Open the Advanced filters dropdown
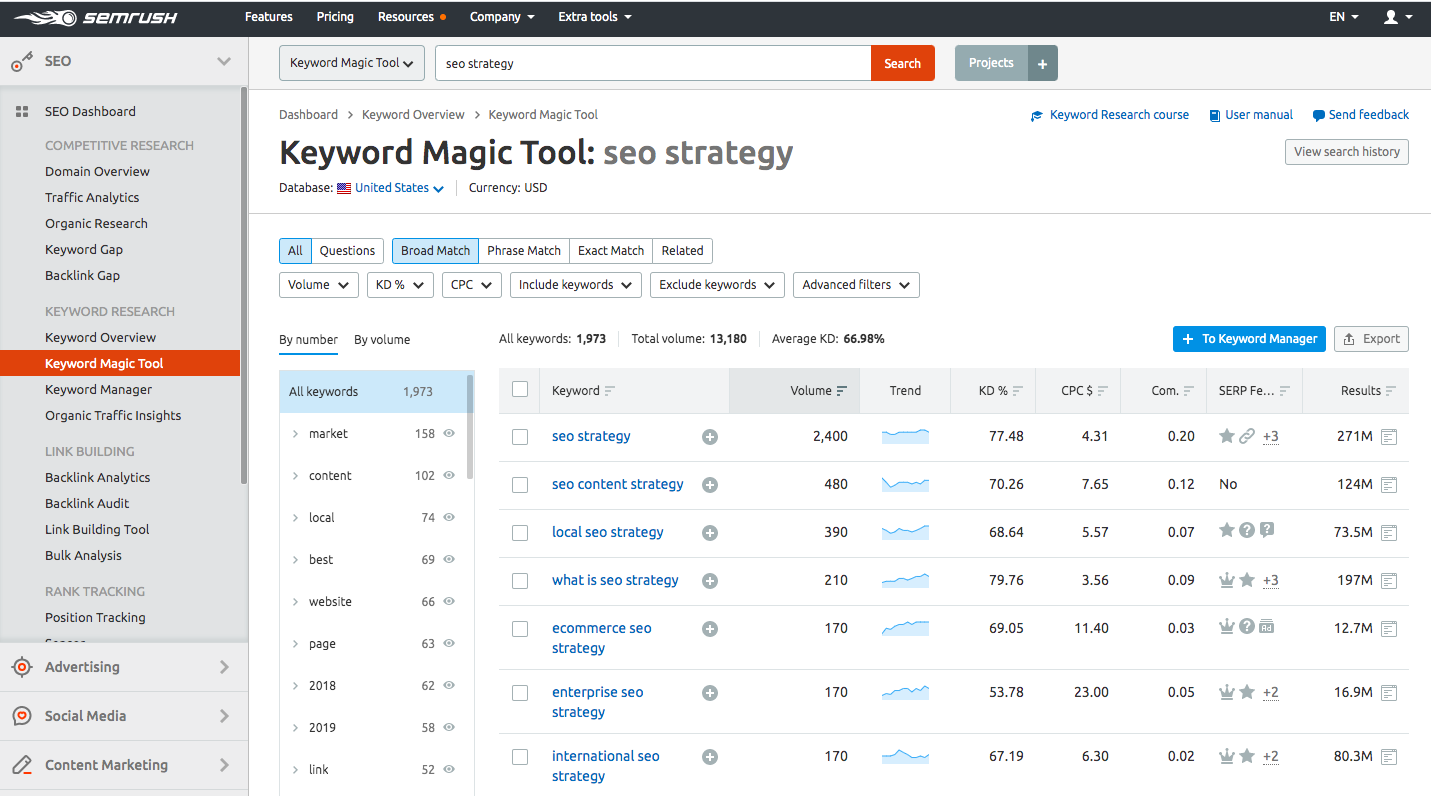This screenshot has height=796, width=1431. [x=855, y=285]
